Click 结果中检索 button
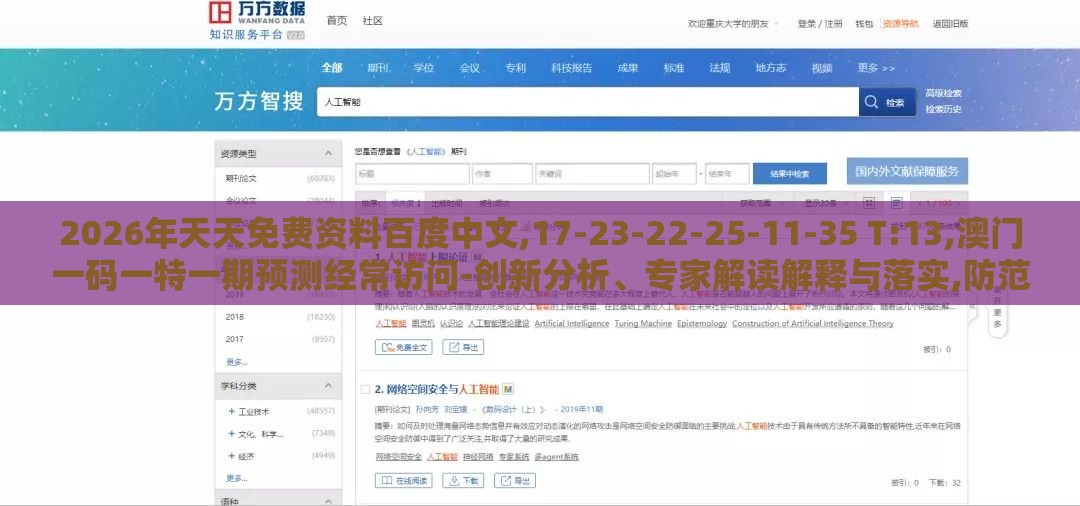 789,173
